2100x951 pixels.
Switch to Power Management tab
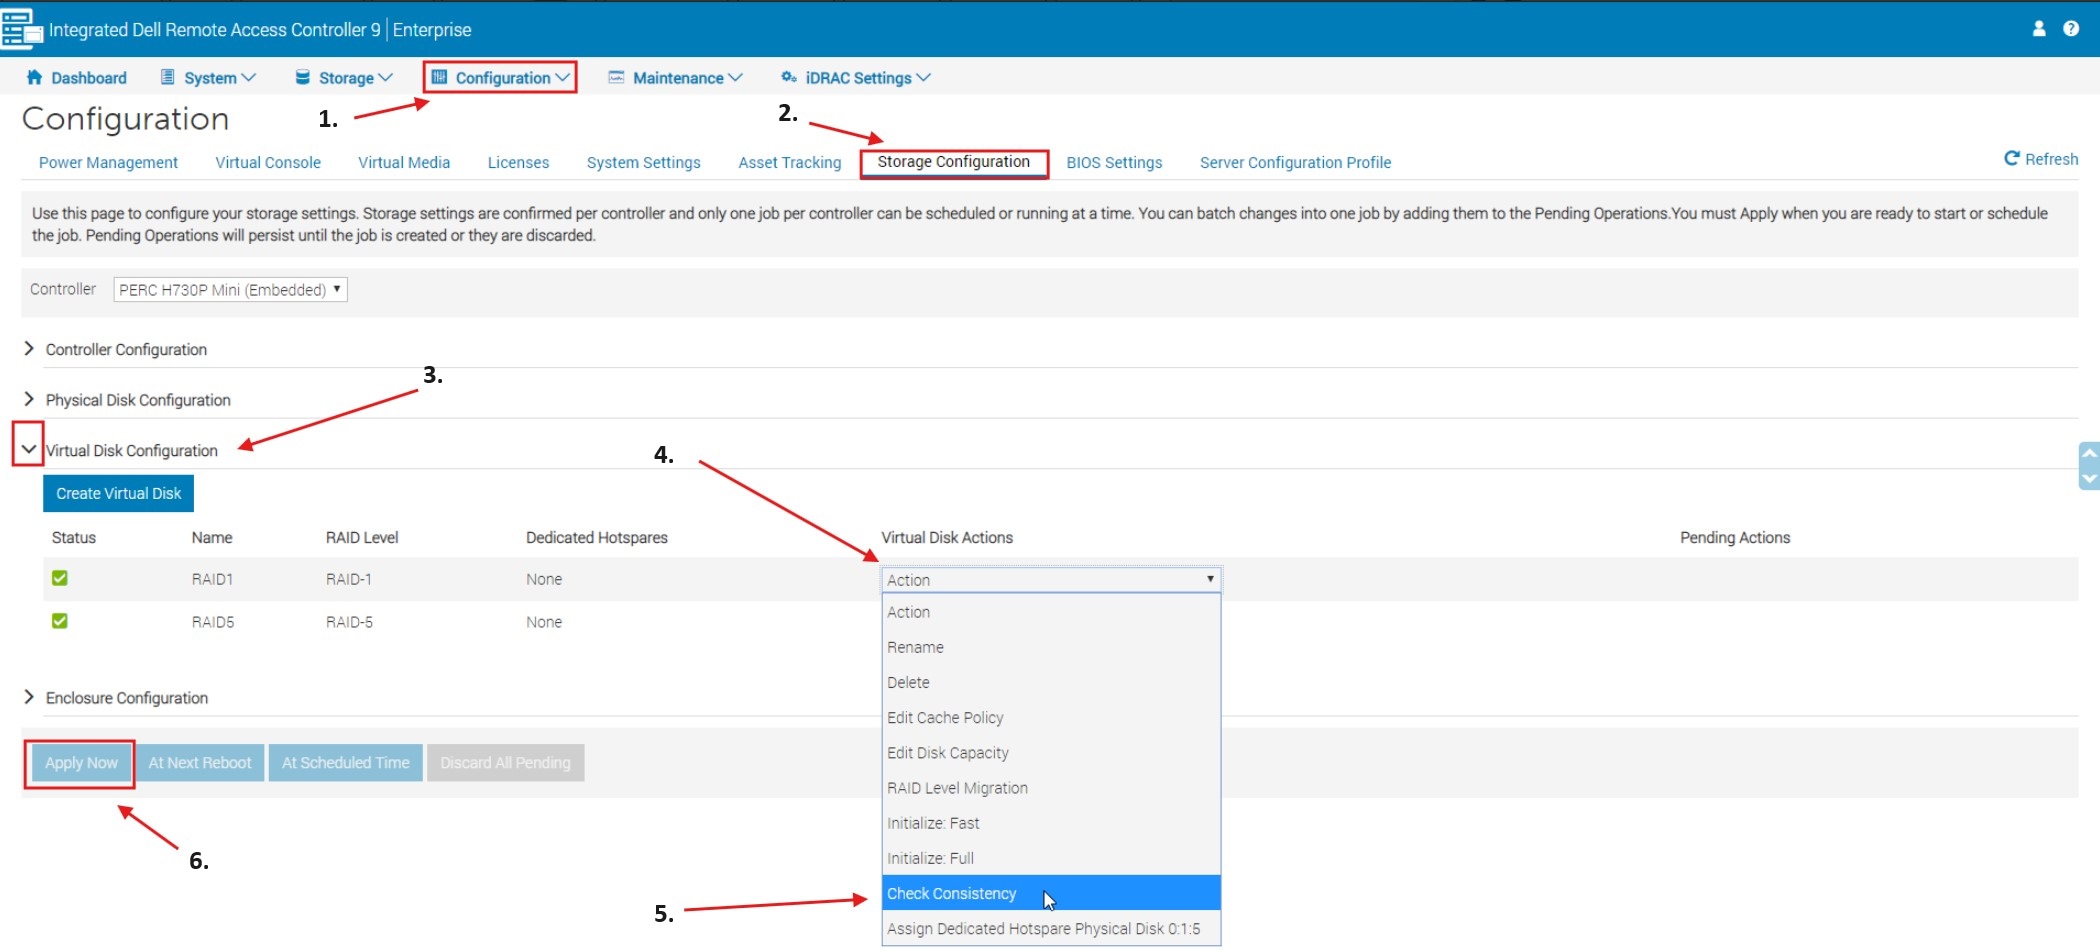click(x=108, y=162)
